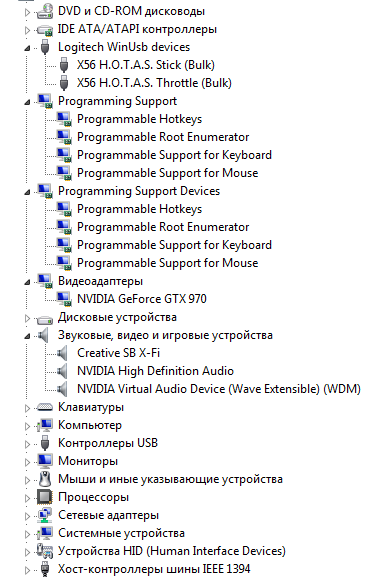Click the Процессоры chip icon
Image resolution: width=382 pixels, height=578 pixels.
(x=45, y=497)
